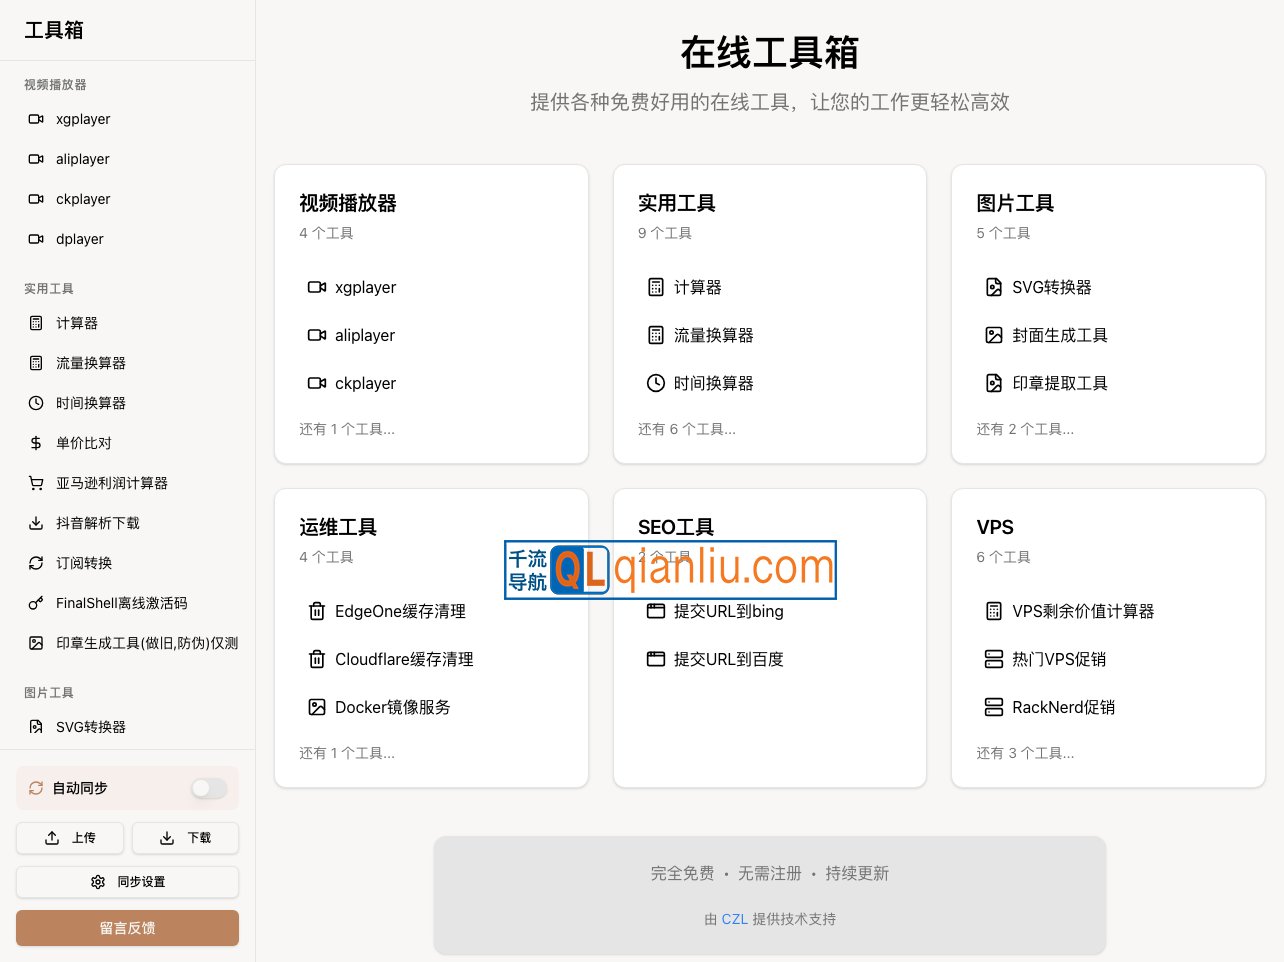Enable the 自动同步 switch
Screen dimensions: 1284x962
click(208, 788)
